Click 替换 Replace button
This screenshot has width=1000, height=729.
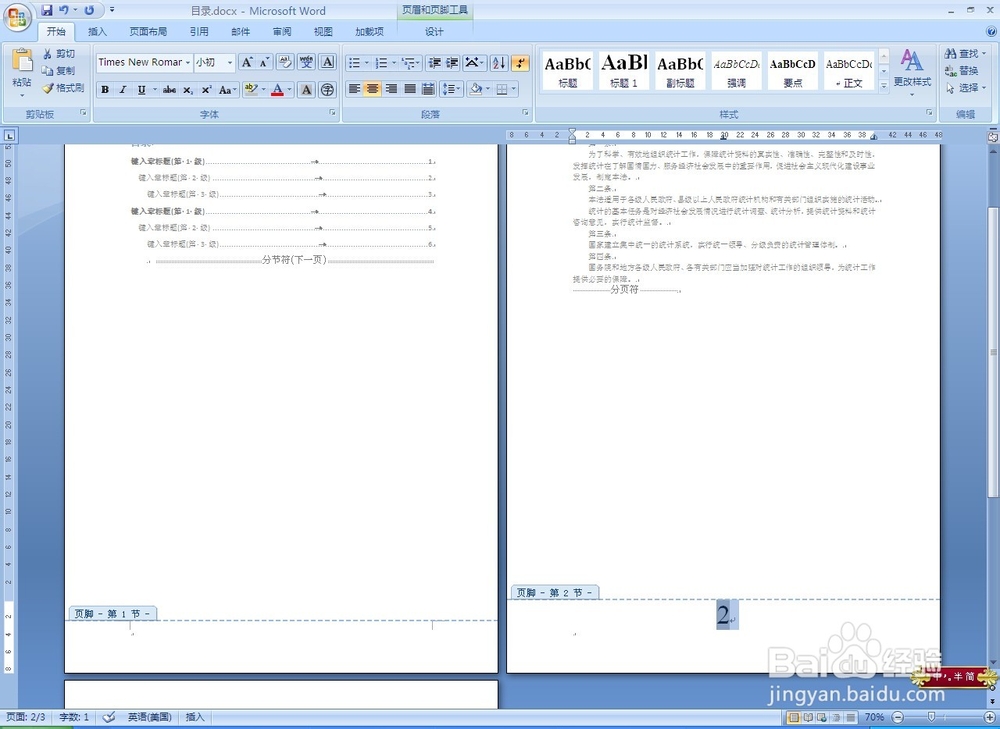[x=961, y=71]
